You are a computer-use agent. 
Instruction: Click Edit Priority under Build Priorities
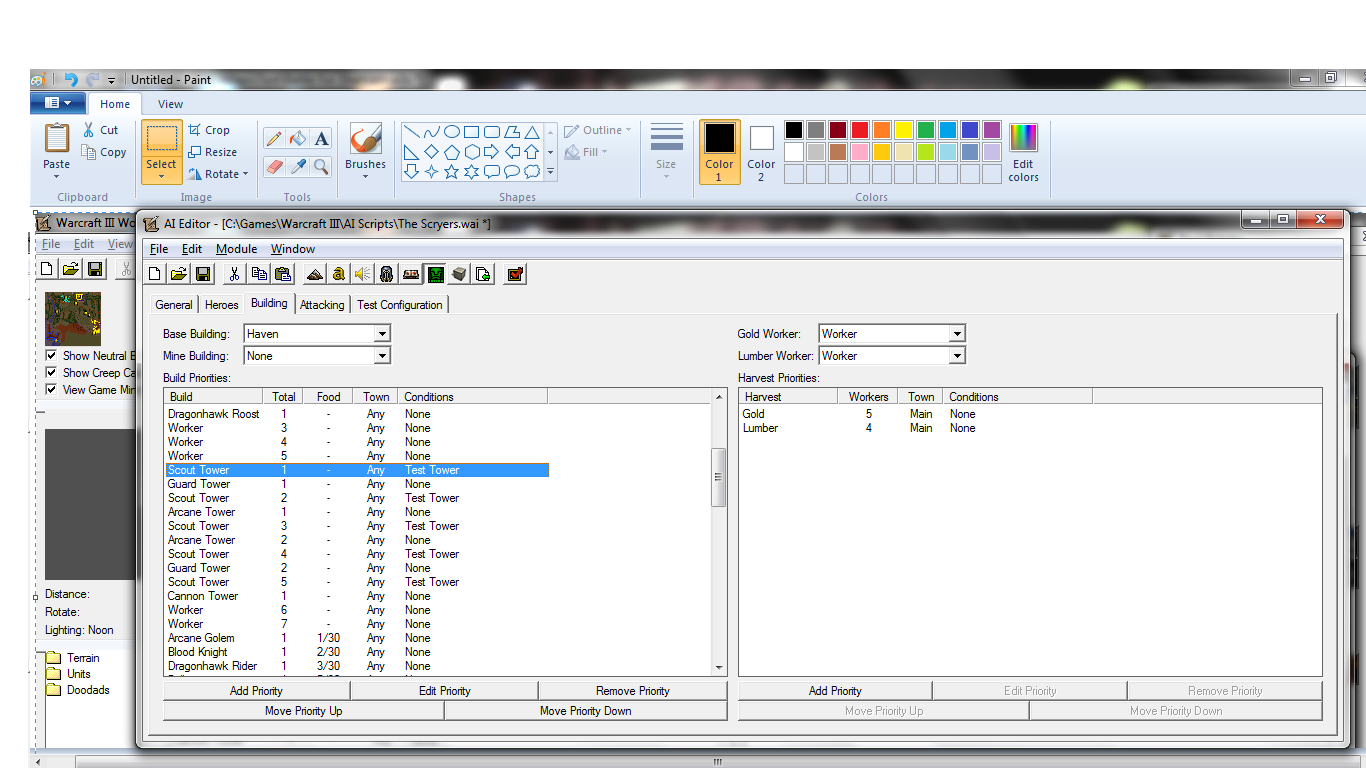click(444, 691)
